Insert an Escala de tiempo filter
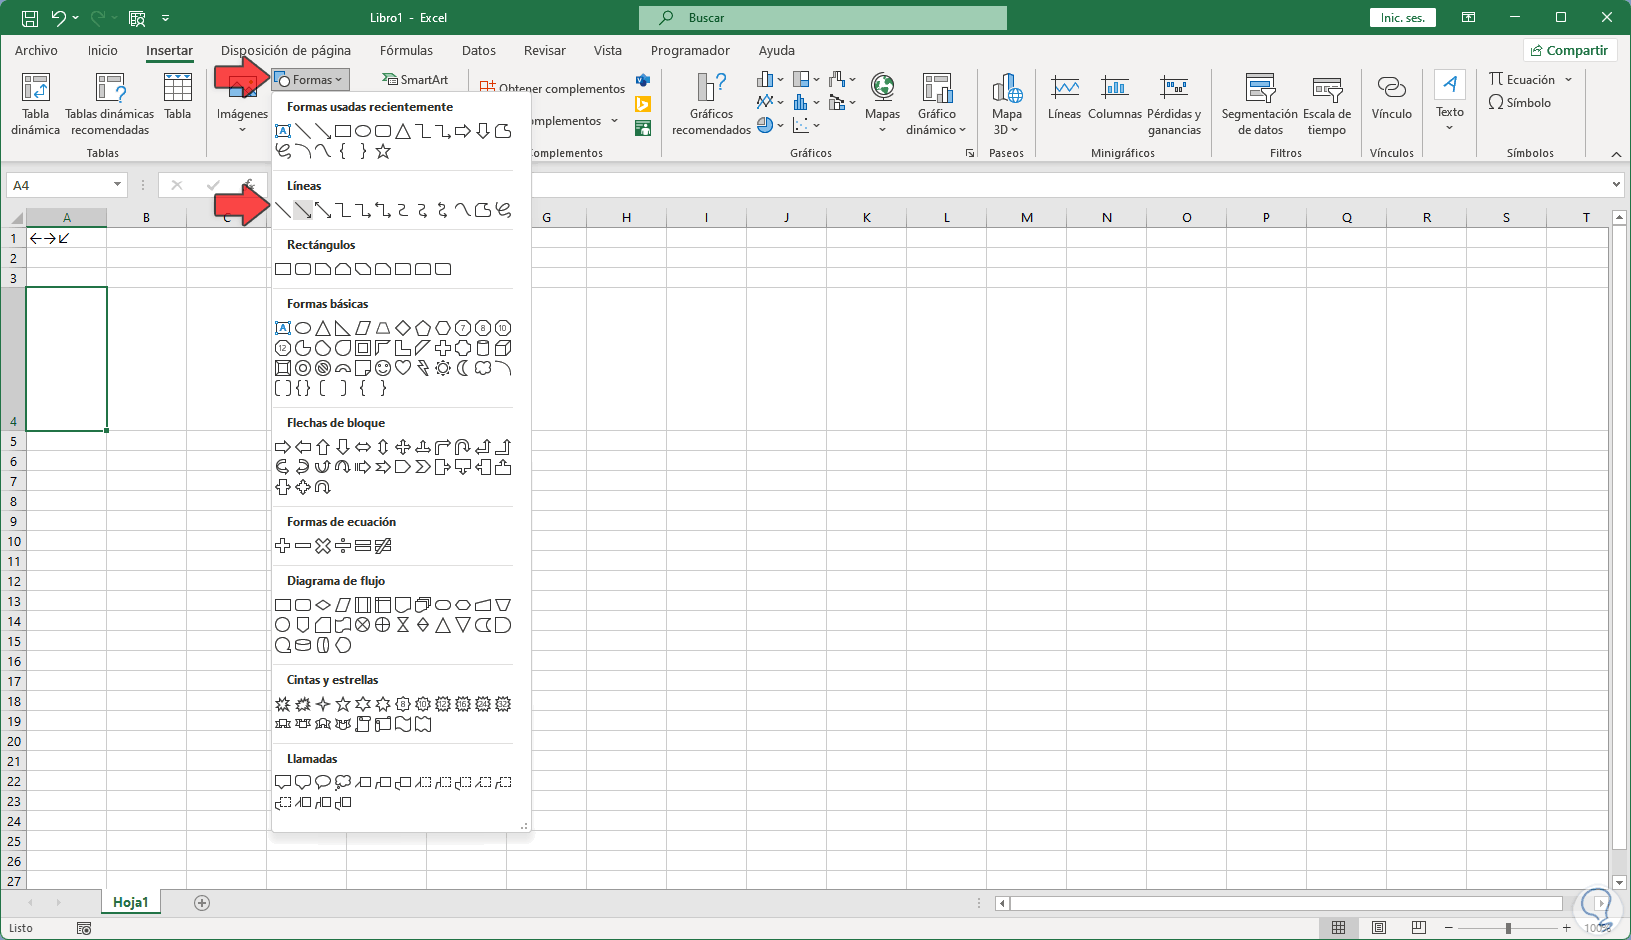 coord(1327,104)
